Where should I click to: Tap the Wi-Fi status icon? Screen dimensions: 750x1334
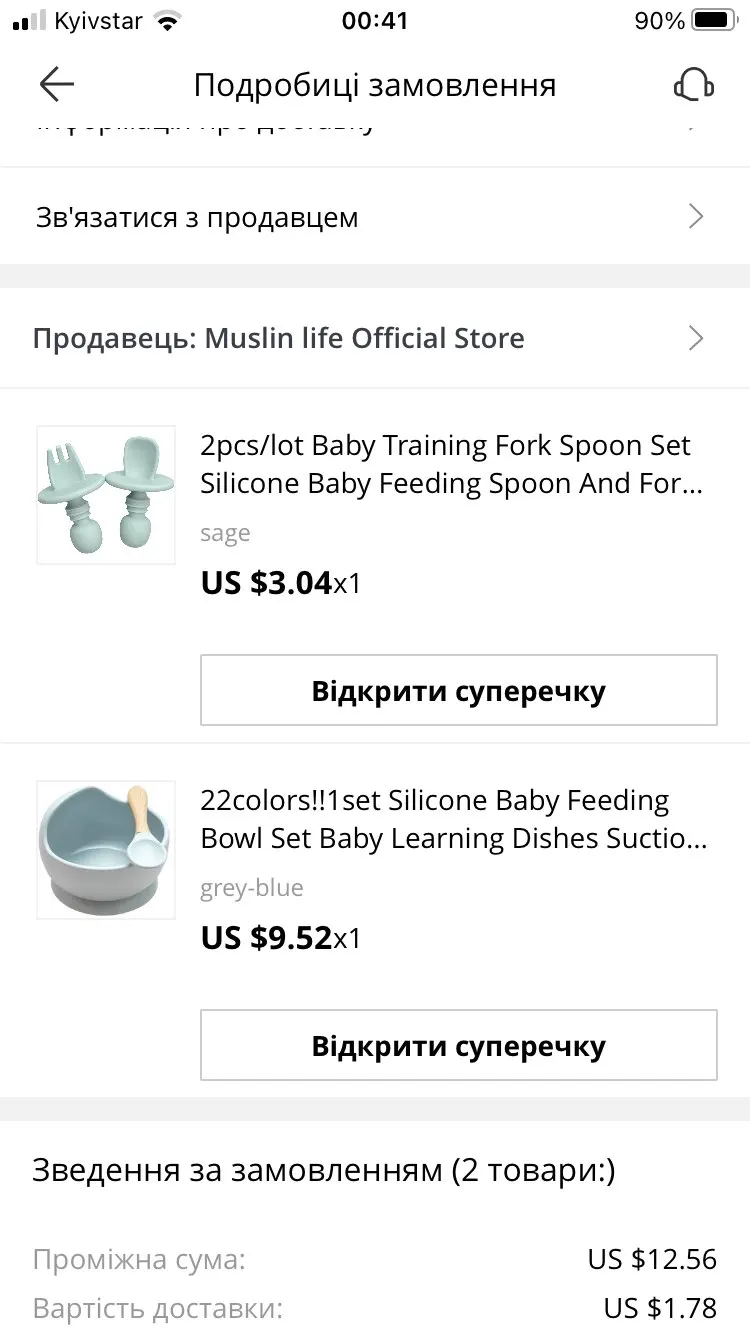point(168,20)
